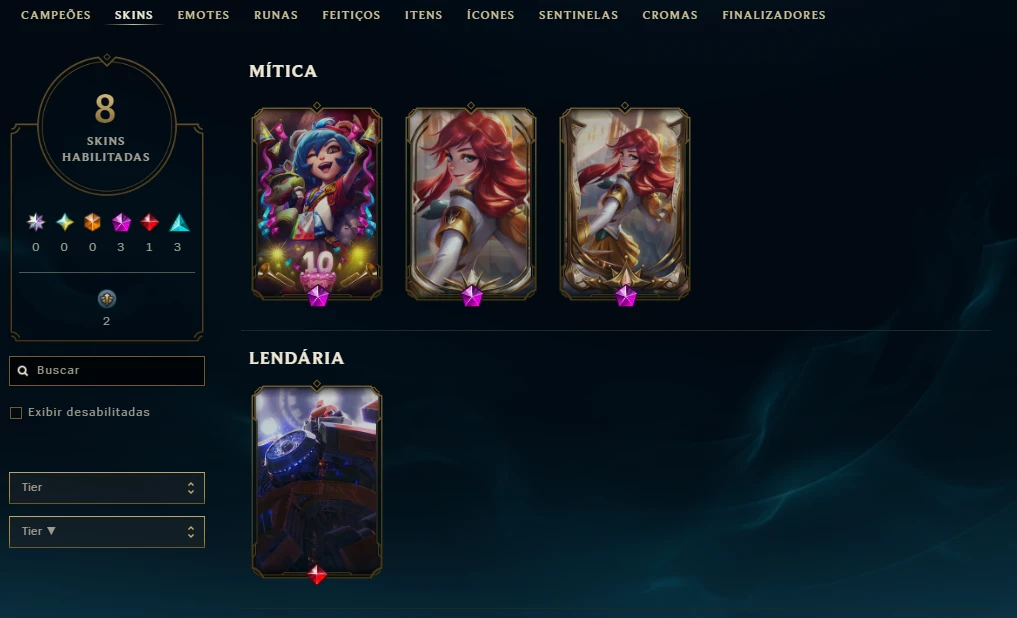Enable the Exibir desabilitadas checkbox

[x=16, y=412]
